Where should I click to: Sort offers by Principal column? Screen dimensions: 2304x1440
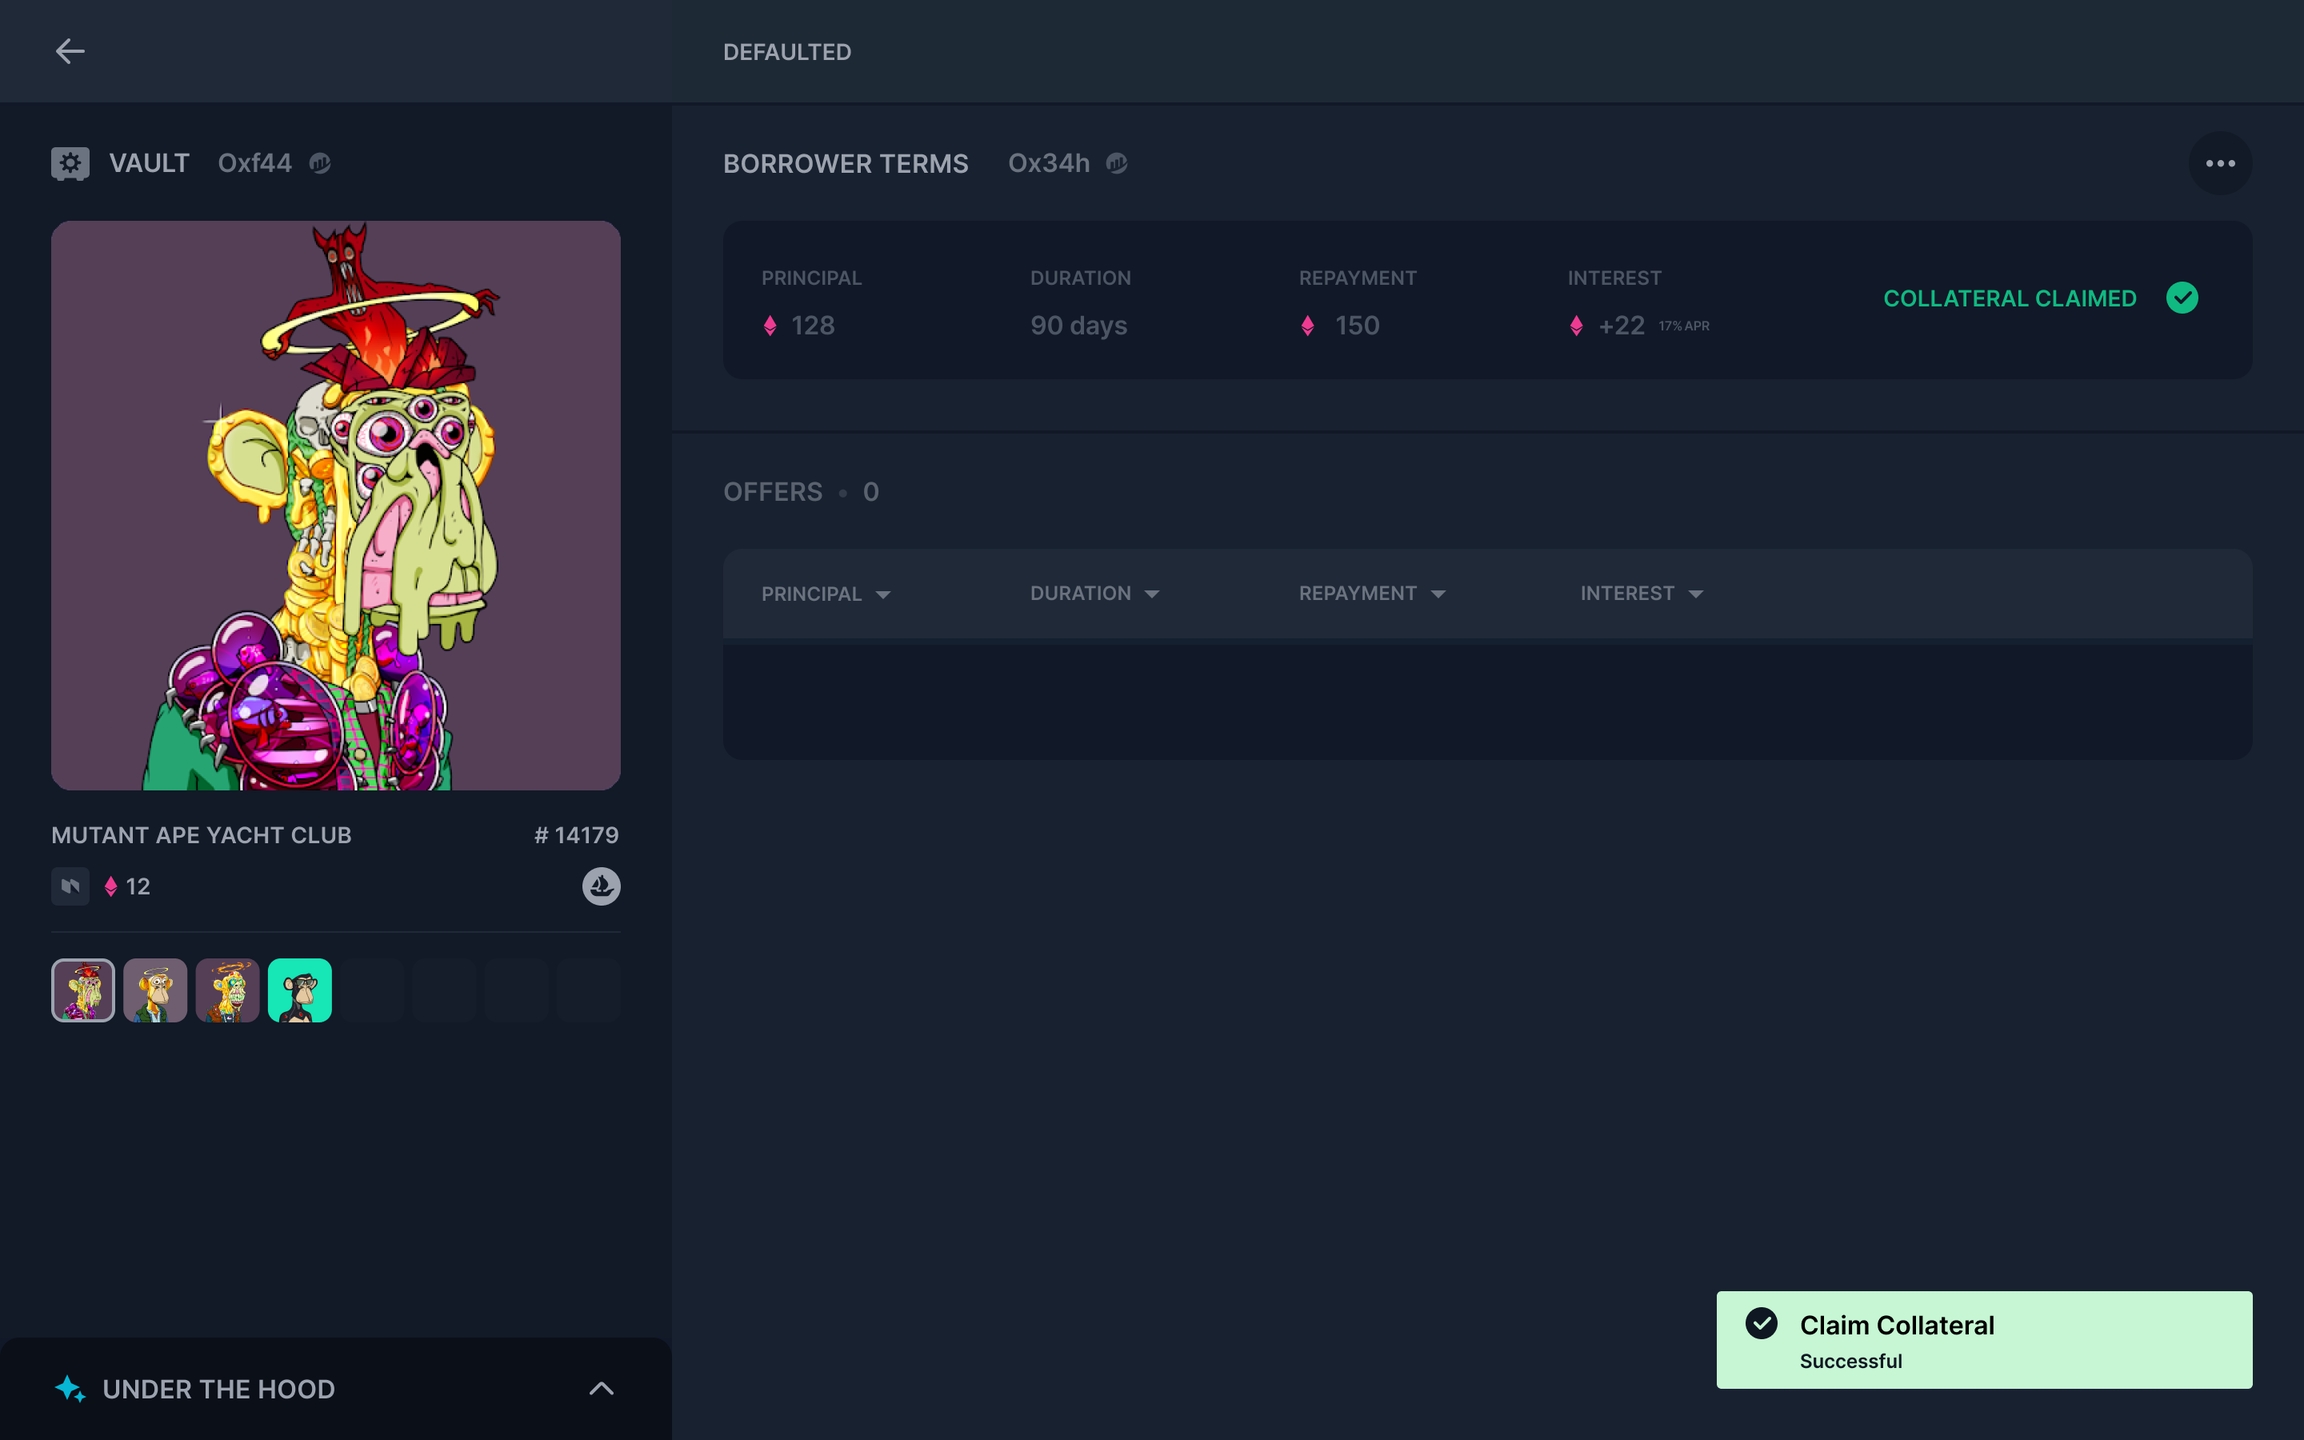[826, 594]
